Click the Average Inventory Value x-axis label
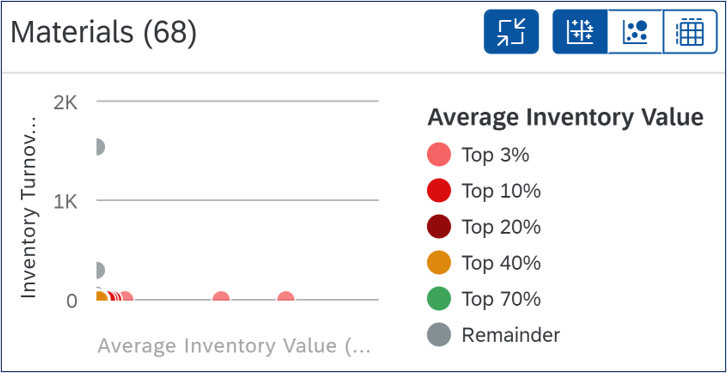727x373 pixels. (234, 346)
